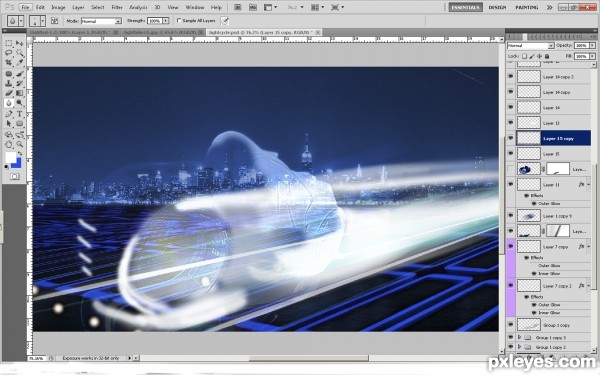Select the Rectangular Marquee tool
Image resolution: width=600 pixels, height=375 pixels.
[x=9, y=43]
